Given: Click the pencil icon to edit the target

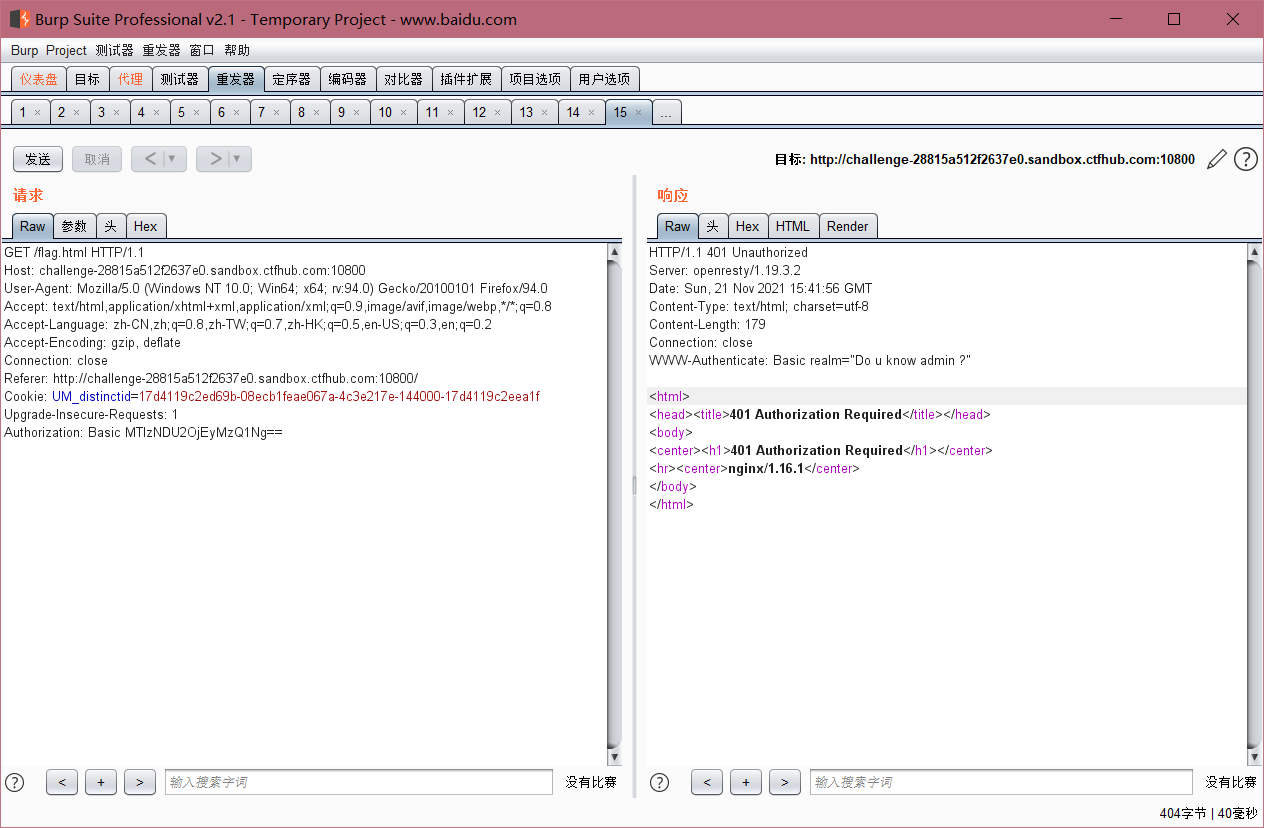Looking at the screenshot, I should (x=1216, y=159).
